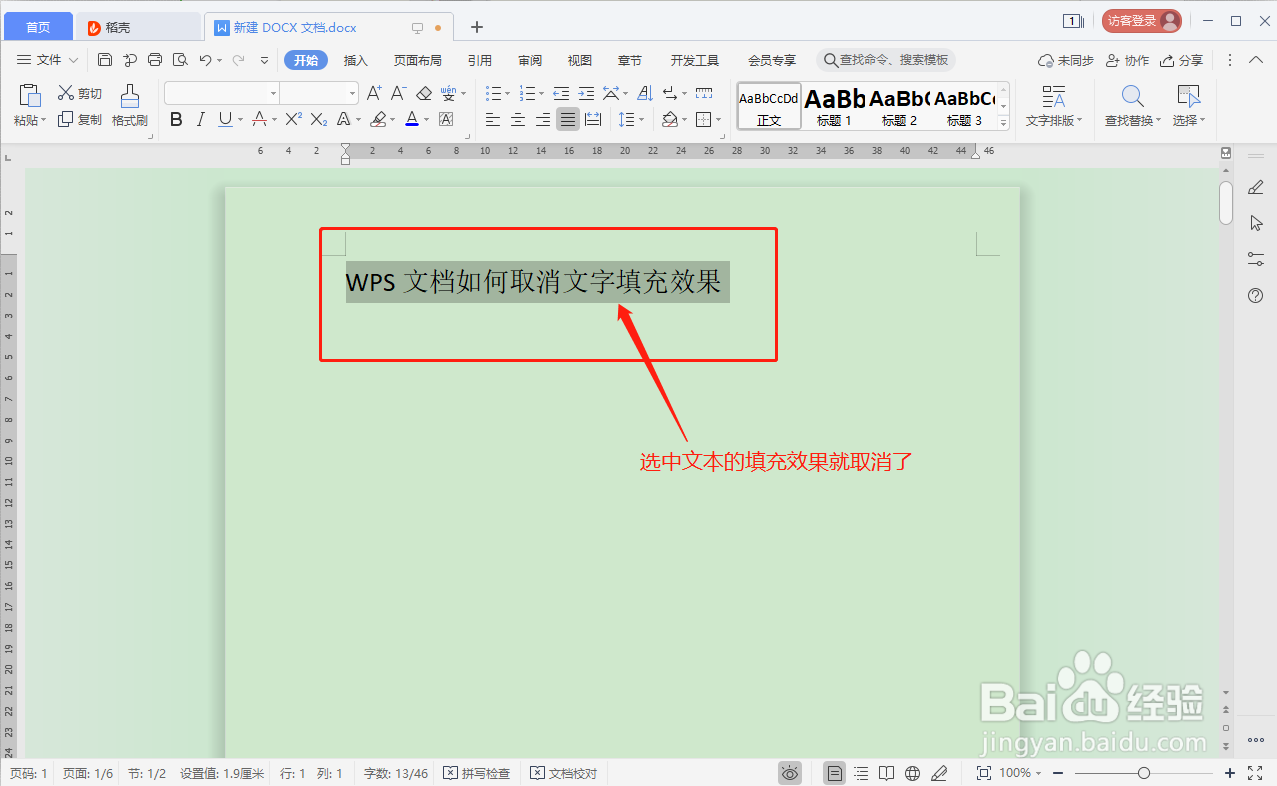Image resolution: width=1277 pixels, height=786 pixels.
Task: Align paragraph left
Action: pyautogui.click(x=493, y=120)
